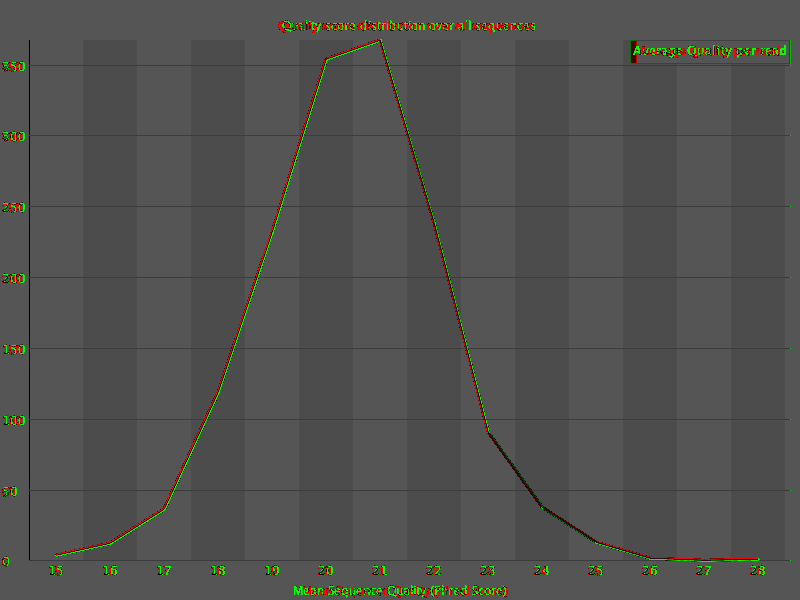Viewport: 800px width, 600px height.
Task: Pick y-axis tick label 150
Action: (13, 349)
